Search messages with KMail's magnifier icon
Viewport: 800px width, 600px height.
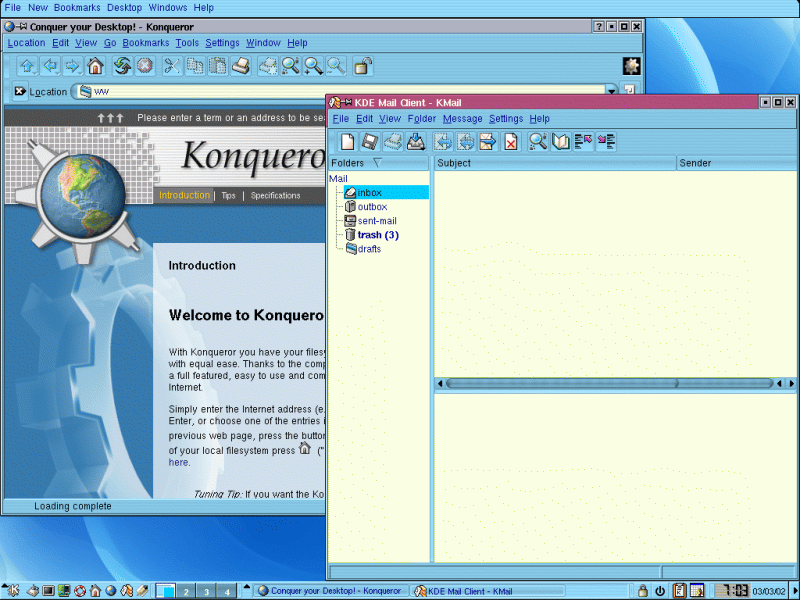point(538,141)
